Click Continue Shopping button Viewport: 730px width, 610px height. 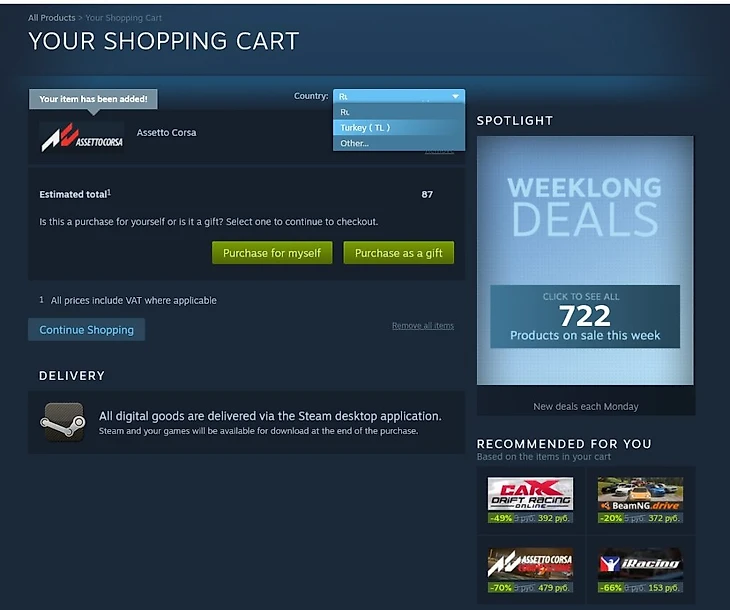coord(87,330)
